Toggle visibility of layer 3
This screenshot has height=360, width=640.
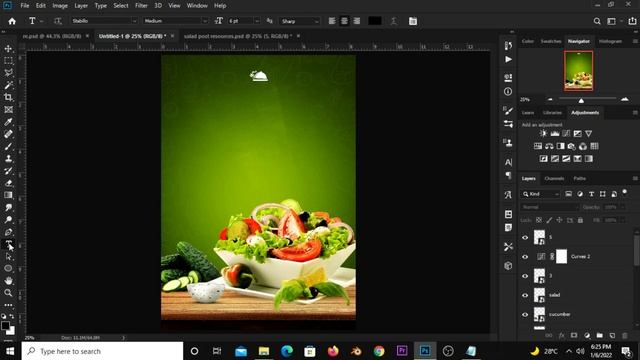[525, 276]
